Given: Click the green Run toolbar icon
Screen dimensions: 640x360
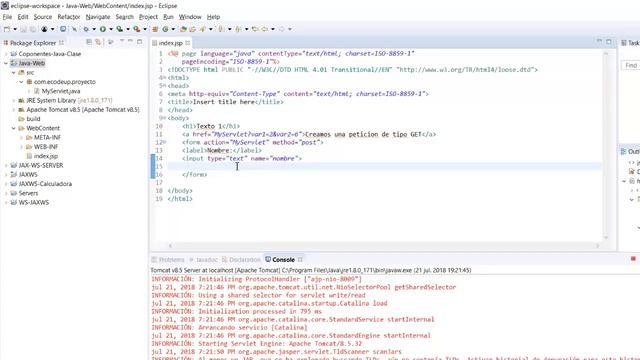Looking at the screenshot, I should (x=103, y=29).
